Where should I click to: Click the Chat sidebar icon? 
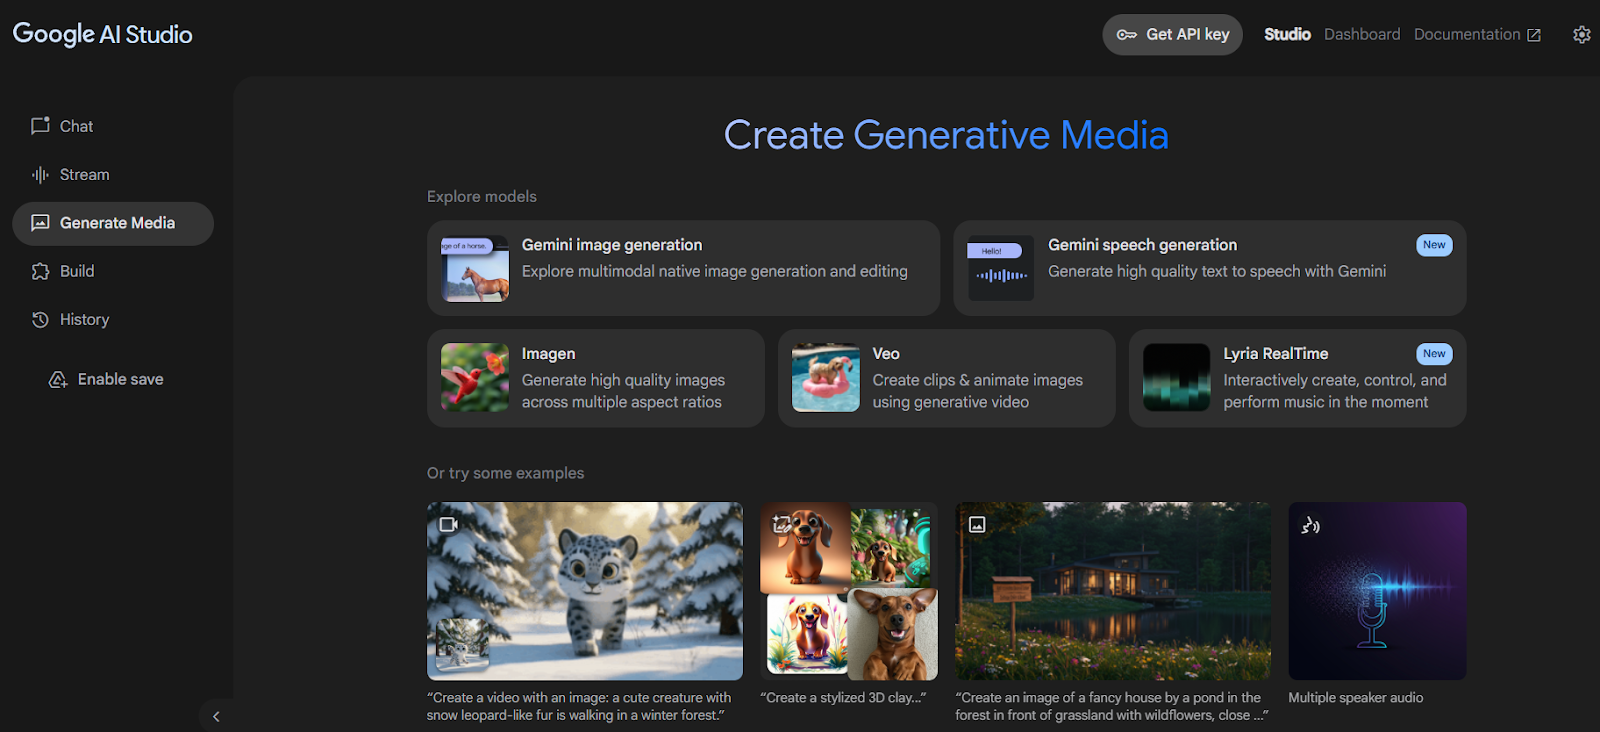coord(40,126)
